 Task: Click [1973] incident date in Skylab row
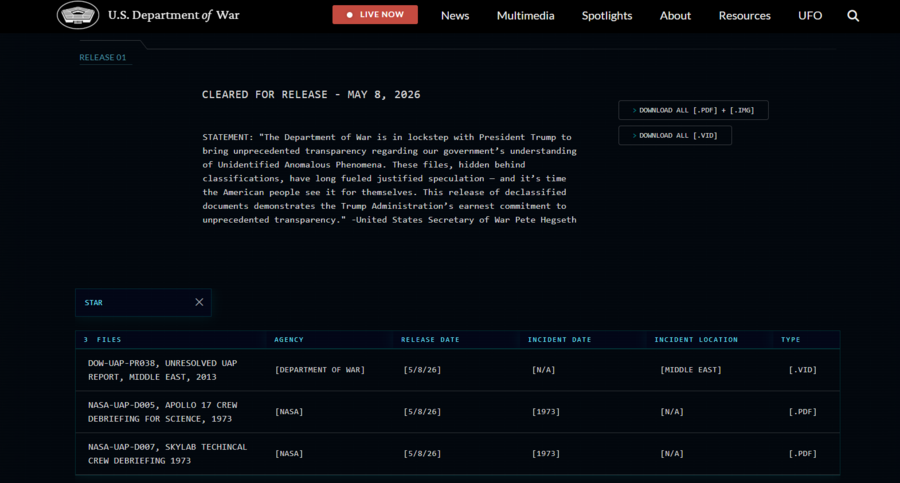coord(545,454)
